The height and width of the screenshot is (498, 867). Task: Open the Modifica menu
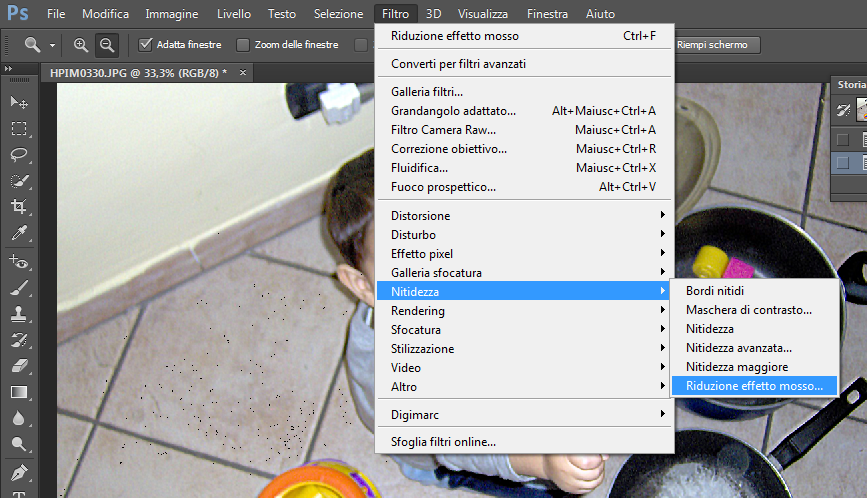105,14
